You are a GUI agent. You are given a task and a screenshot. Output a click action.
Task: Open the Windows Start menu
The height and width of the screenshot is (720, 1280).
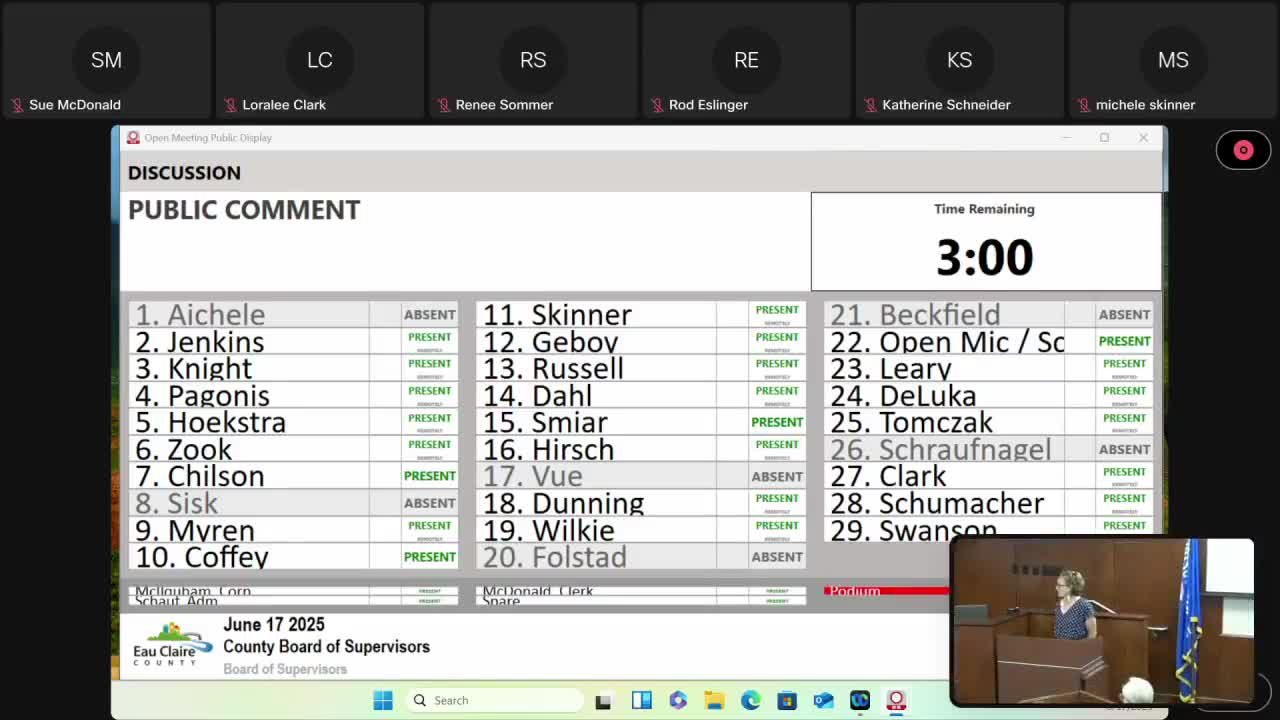point(383,700)
